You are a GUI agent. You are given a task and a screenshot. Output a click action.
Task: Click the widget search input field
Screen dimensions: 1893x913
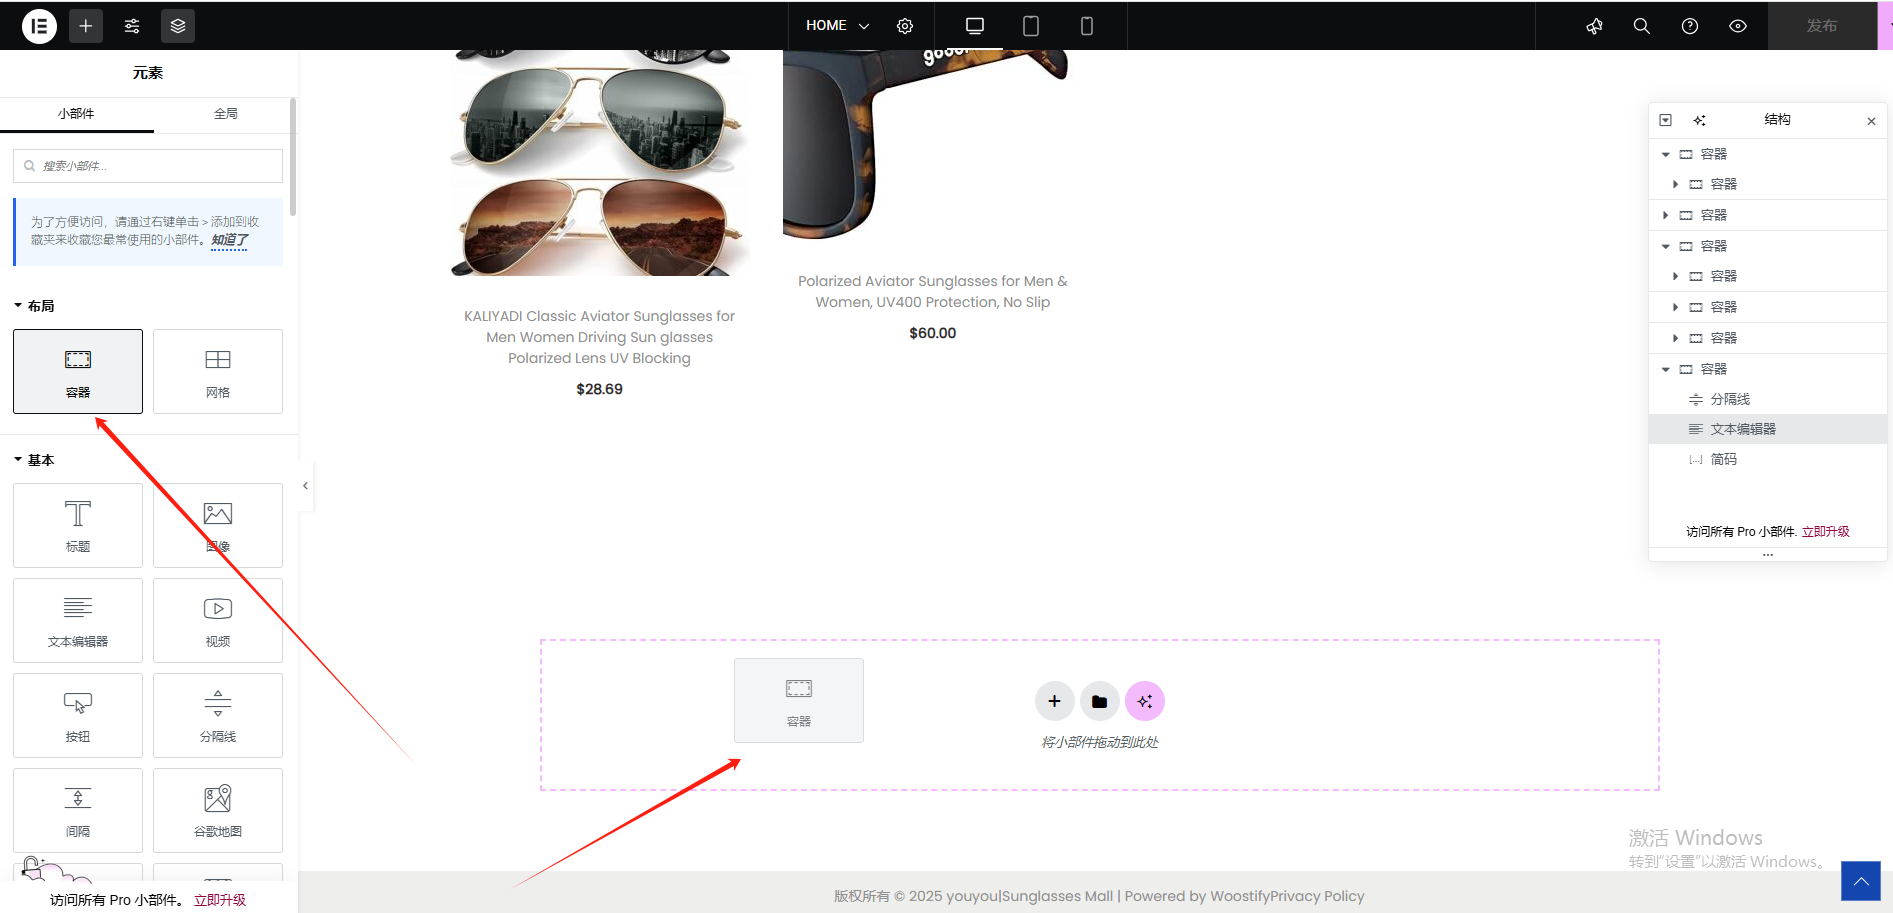148,166
